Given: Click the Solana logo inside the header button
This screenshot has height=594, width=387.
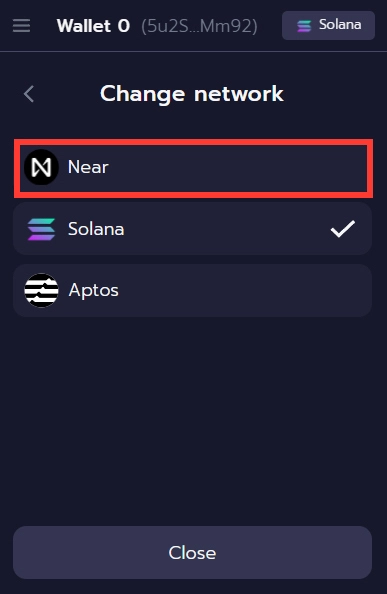Looking at the screenshot, I should tap(304, 26).
